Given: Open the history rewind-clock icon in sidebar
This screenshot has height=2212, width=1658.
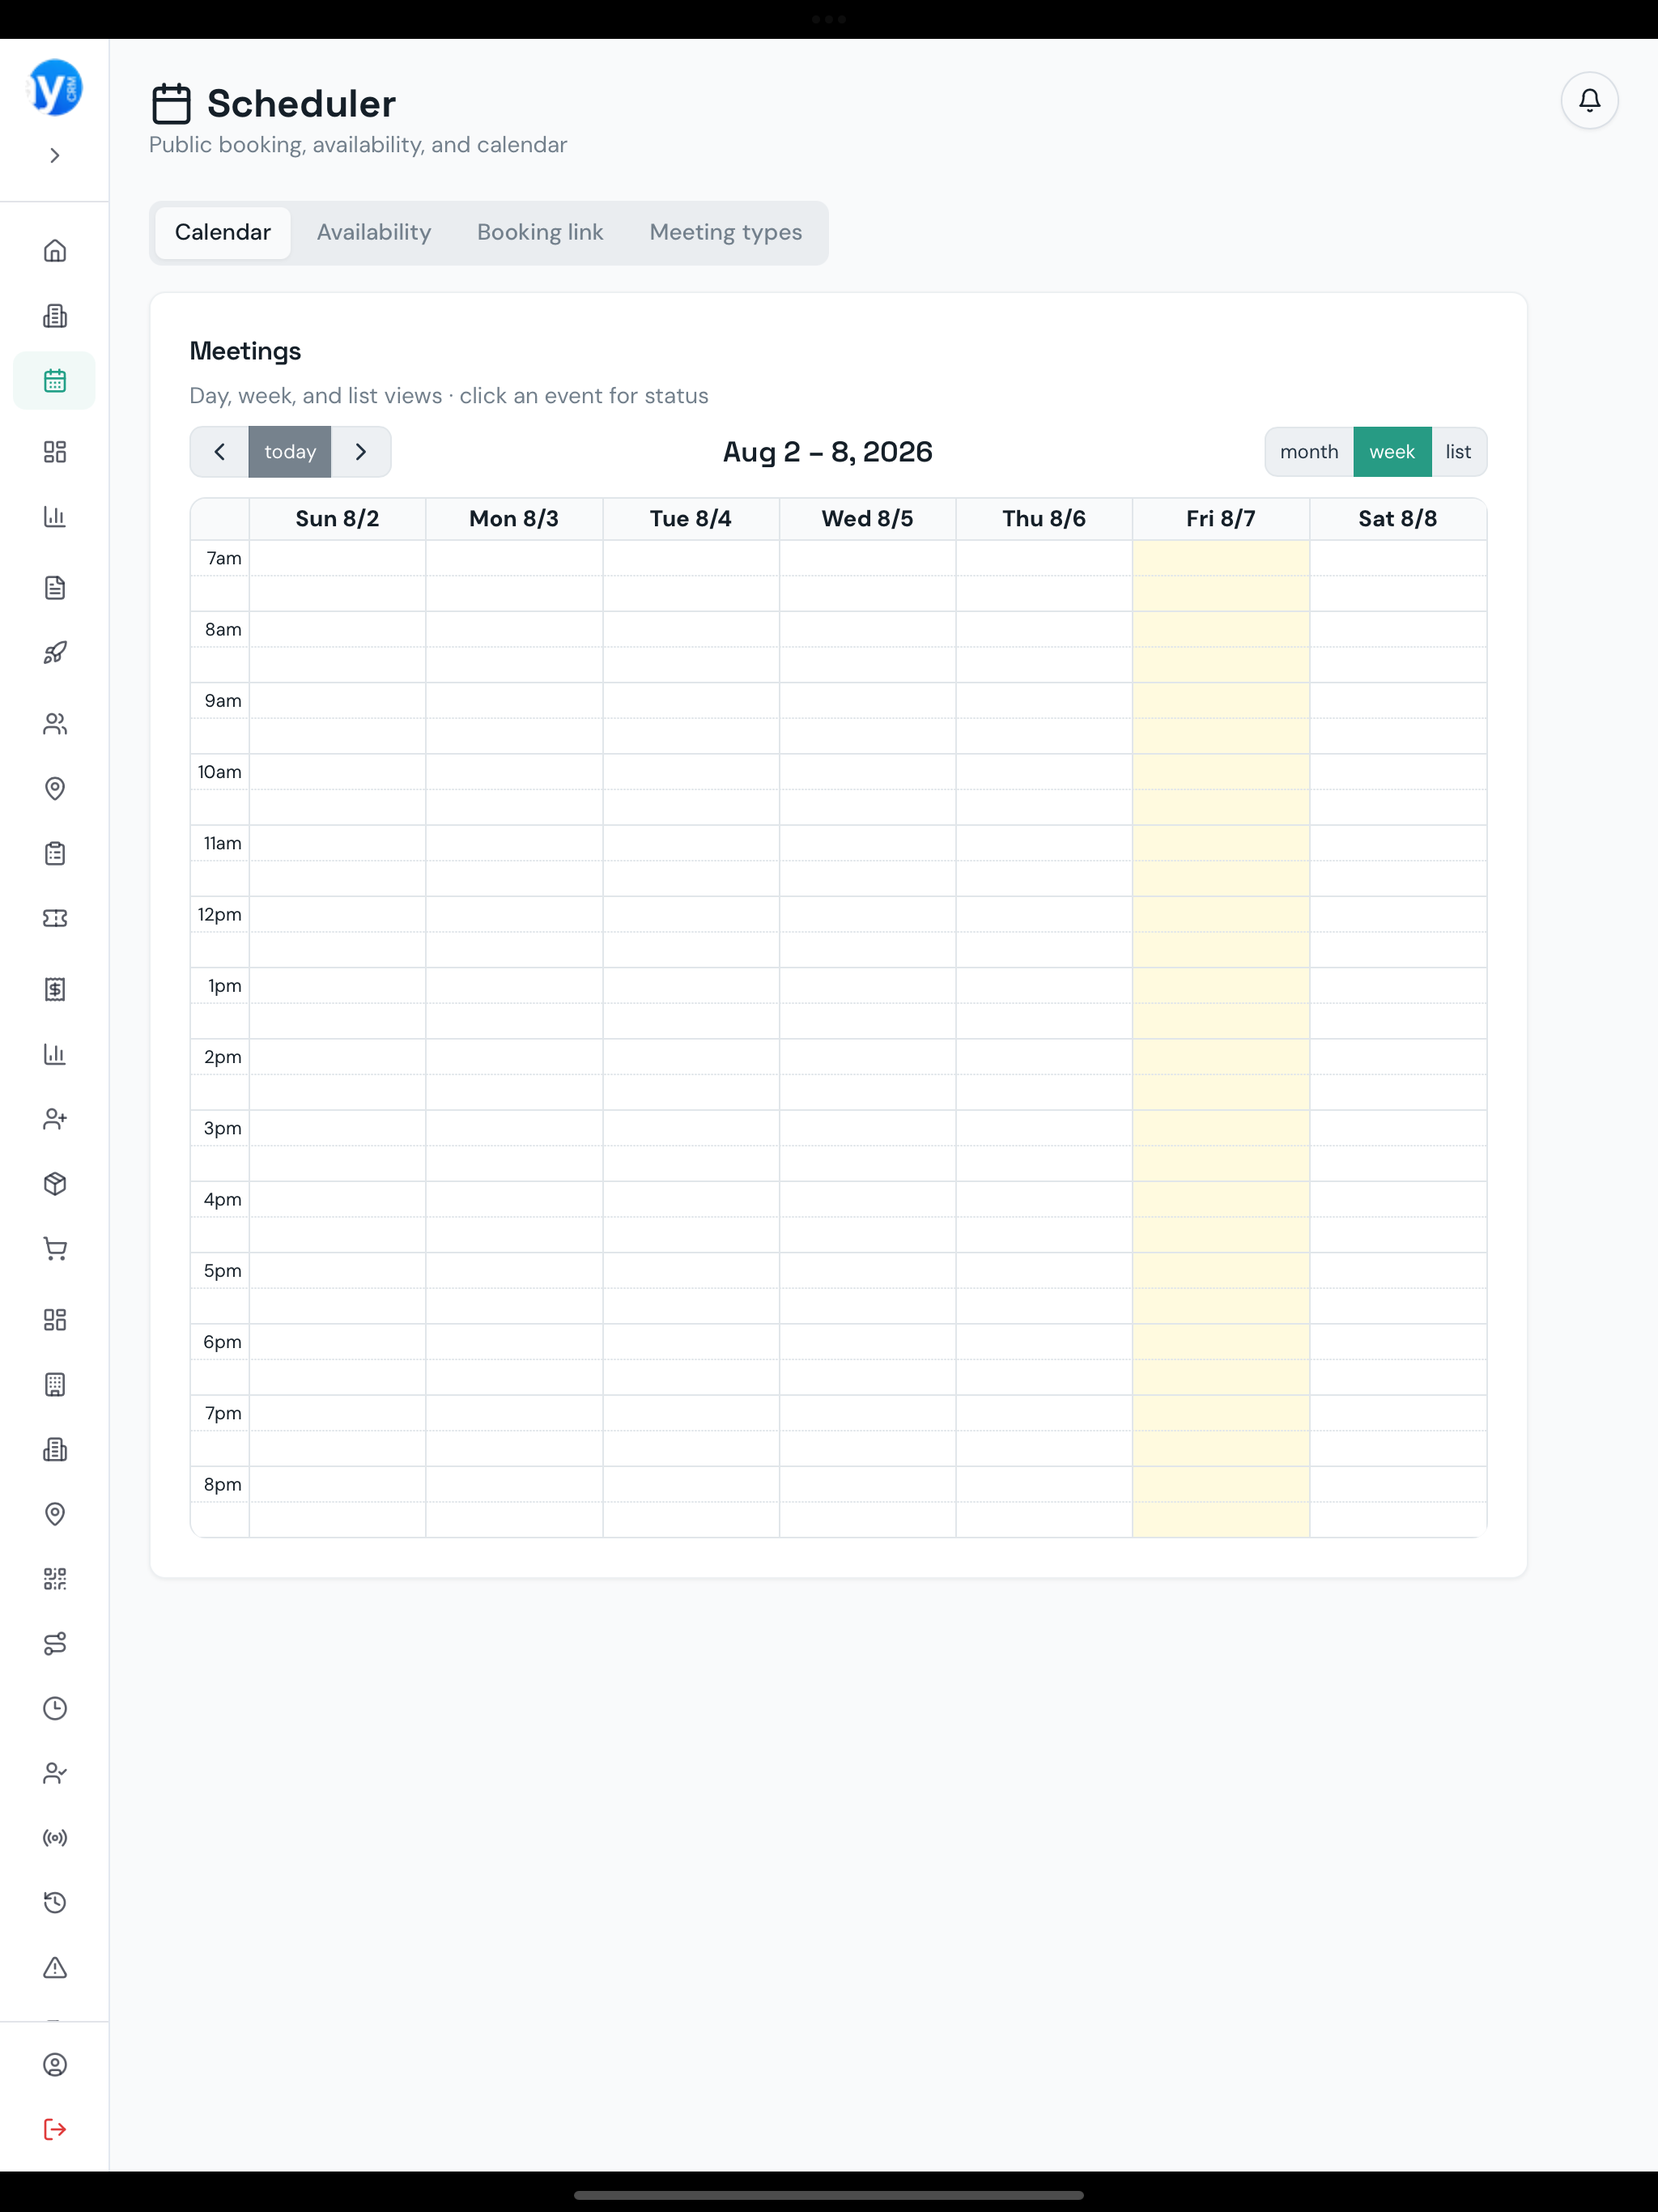Looking at the screenshot, I should (x=55, y=1902).
